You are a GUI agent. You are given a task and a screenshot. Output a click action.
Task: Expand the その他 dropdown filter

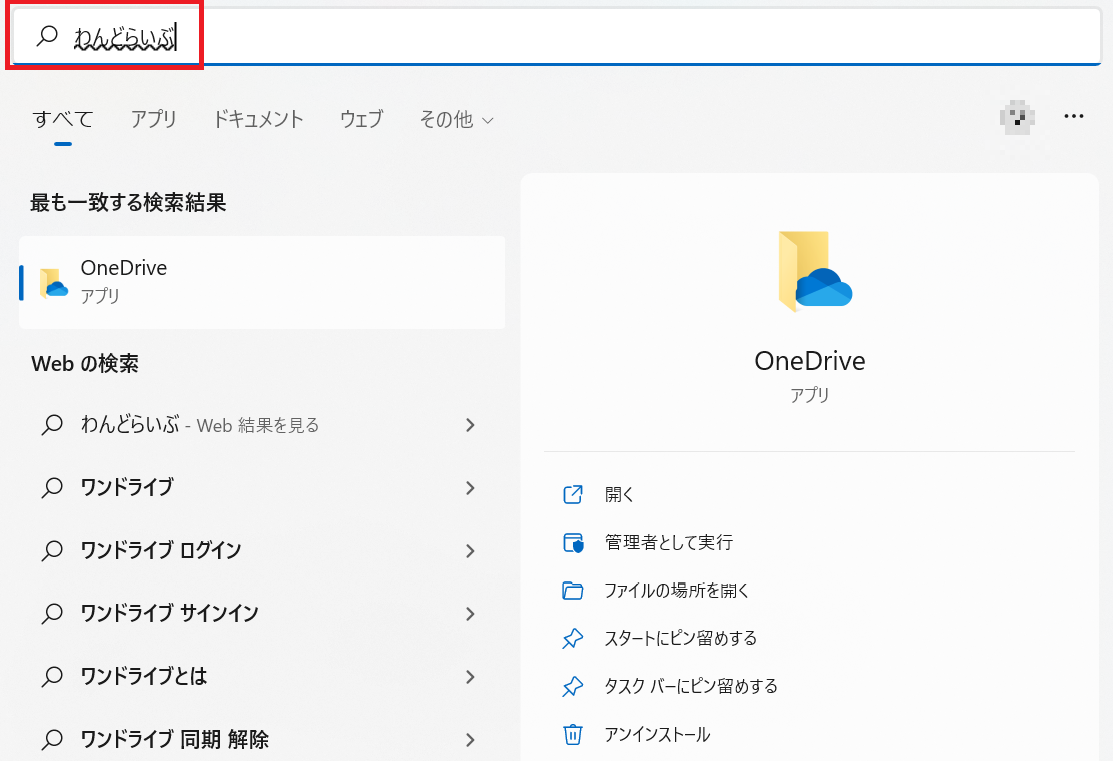(x=456, y=120)
